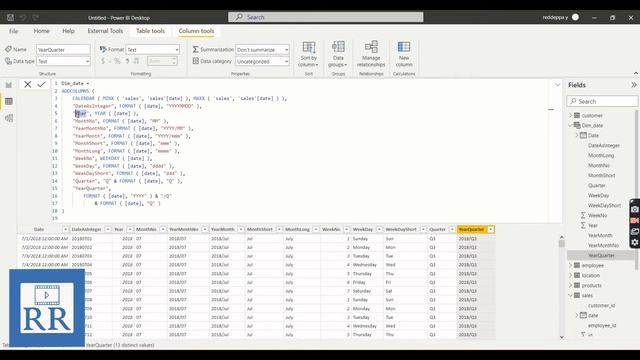Image resolution: width=640 pixels, height=360 pixels.
Task: Click the Fields pane vertical scrollbar
Action: tap(637, 190)
